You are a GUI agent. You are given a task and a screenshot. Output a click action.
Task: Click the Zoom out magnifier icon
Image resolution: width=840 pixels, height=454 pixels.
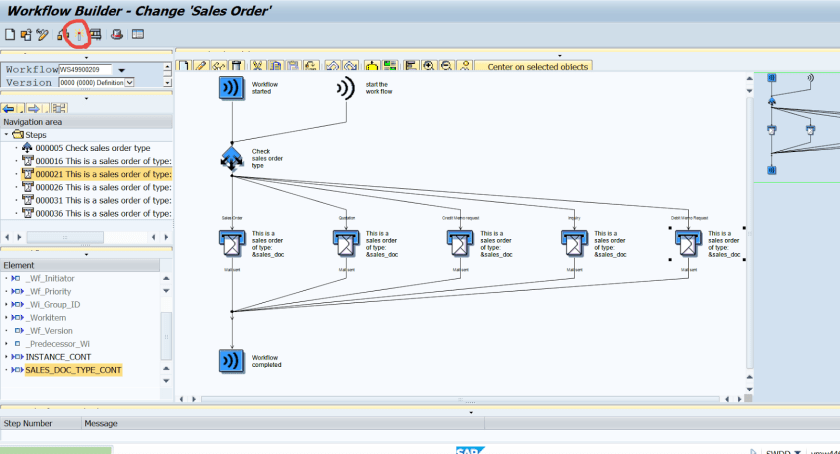click(x=446, y=66)
